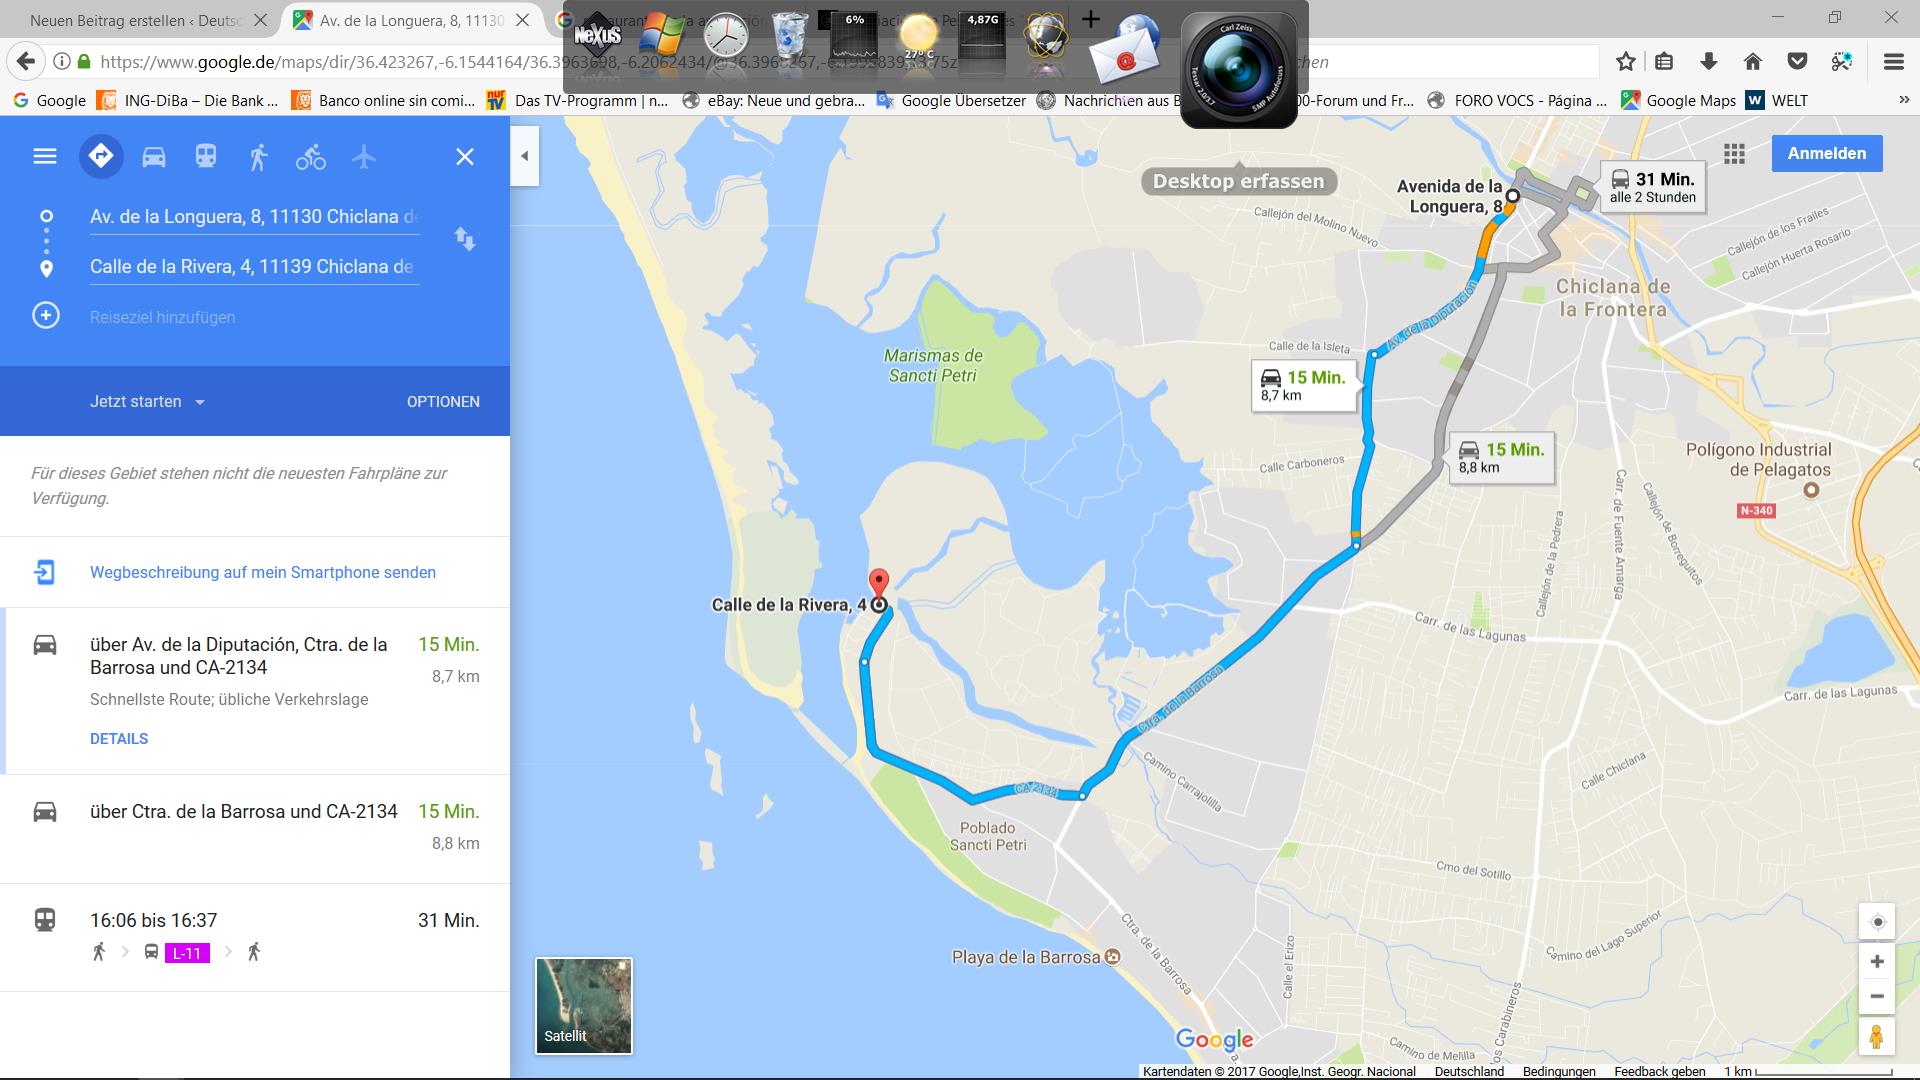Click Wegbeschreibung auf mein Smartphone senden link
This screenshot has width=1920, height=1080.
[263, 573]
